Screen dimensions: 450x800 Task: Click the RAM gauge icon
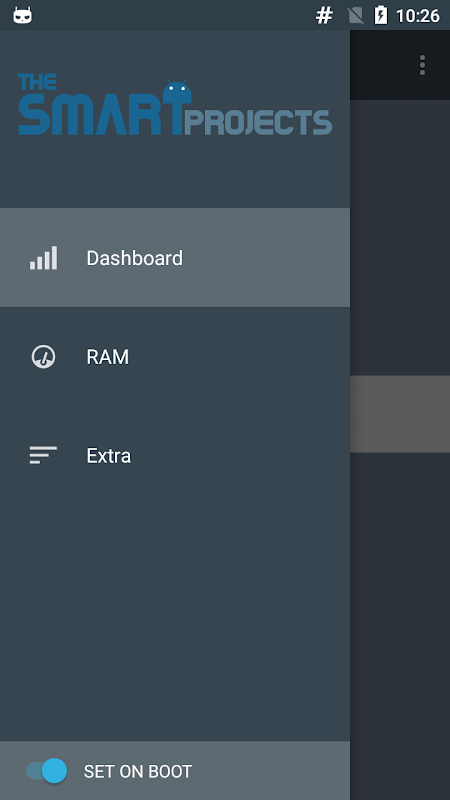(43, 357)
